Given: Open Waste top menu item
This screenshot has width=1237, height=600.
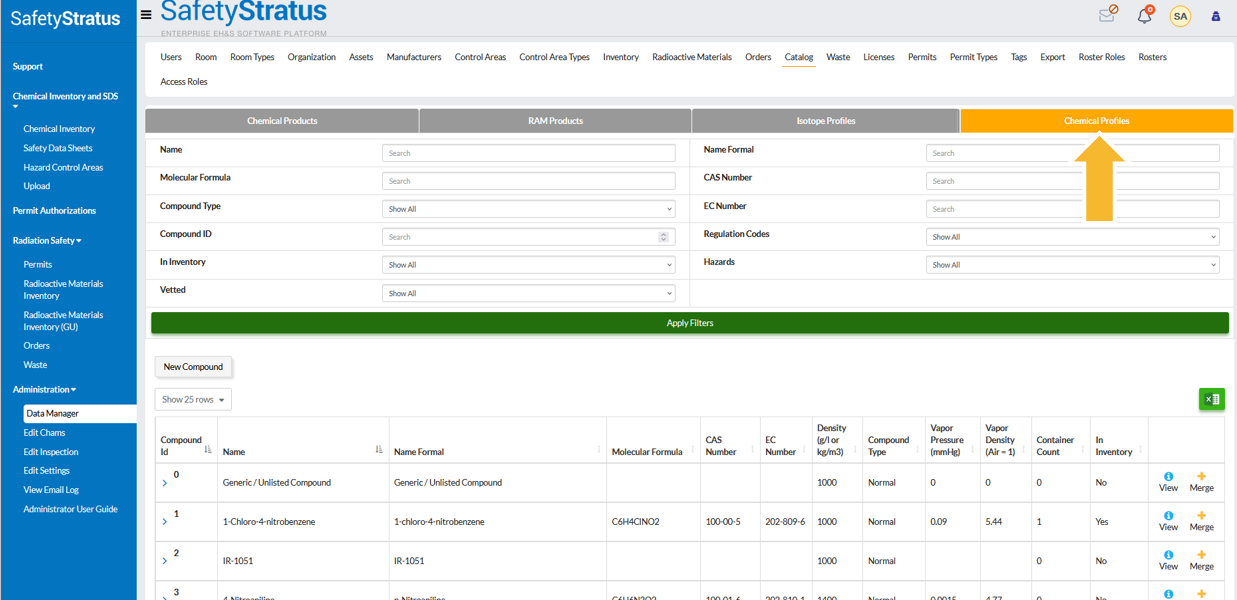Looking at the screenshot, I should [x=838, y=57].
